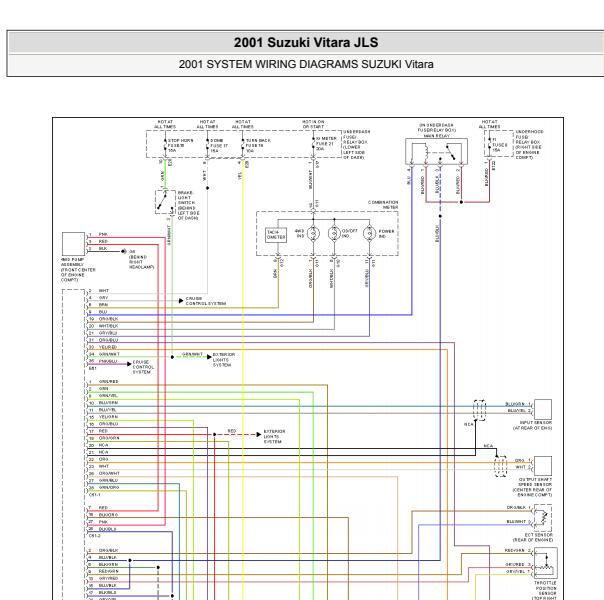Click the shielded connector near the Input Sensor
This screenshot has width=604, height=600.
coord(480,410)
